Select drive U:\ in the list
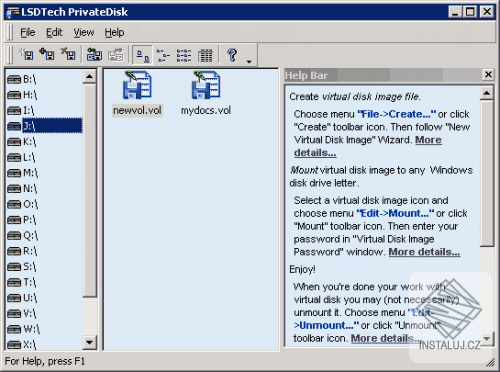This screenshot has width=500, height=372. (x=22, y=297)
